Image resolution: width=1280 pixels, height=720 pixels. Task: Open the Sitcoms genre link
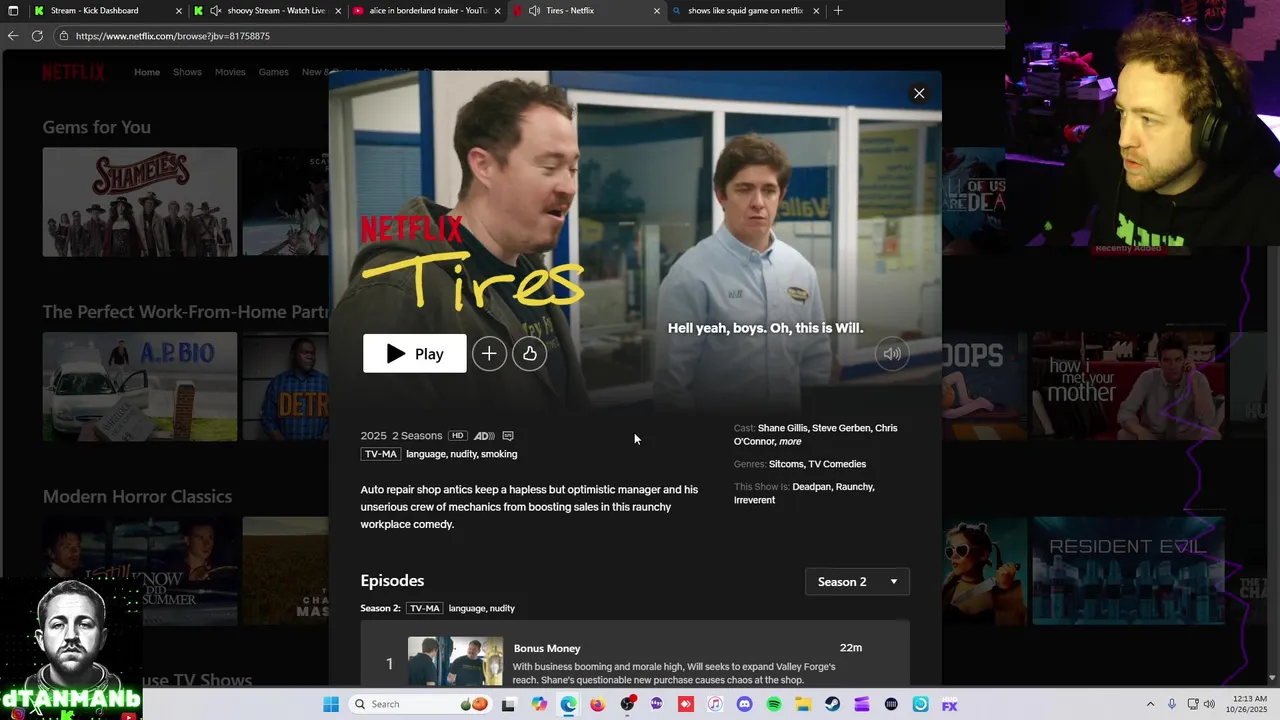tap(786, 464)
